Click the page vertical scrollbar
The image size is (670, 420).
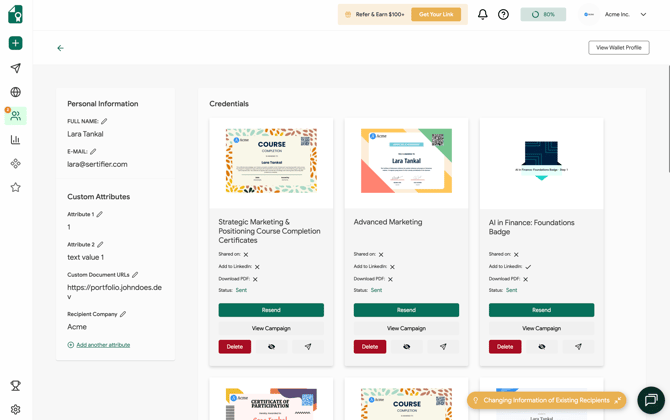668,119
